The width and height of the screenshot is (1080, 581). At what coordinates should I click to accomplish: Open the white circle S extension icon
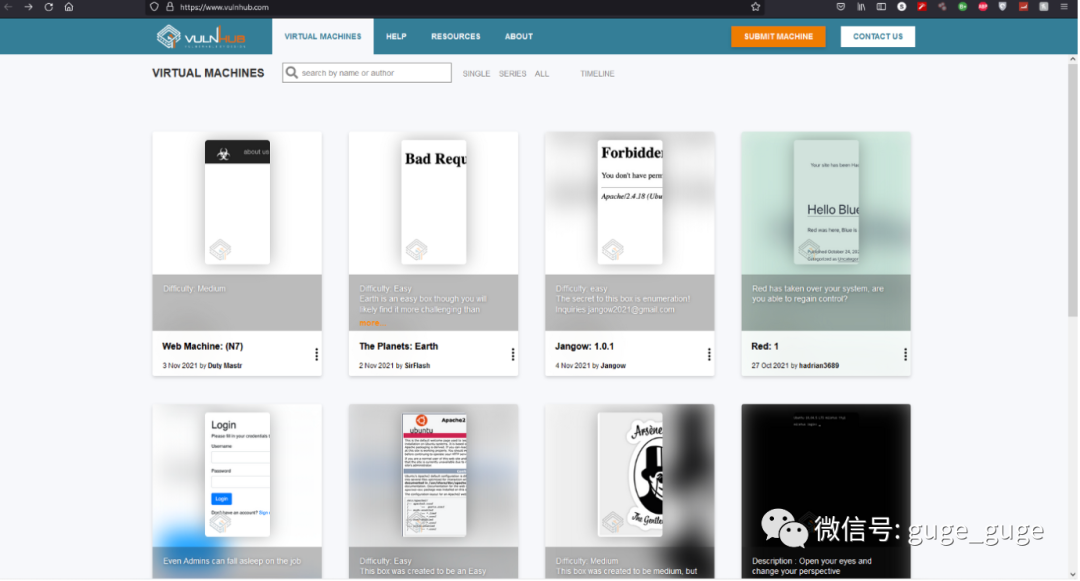click(902, 7)
